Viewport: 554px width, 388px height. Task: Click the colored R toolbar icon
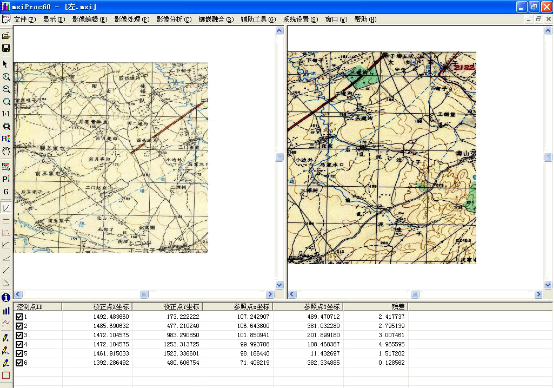point(6,139)
